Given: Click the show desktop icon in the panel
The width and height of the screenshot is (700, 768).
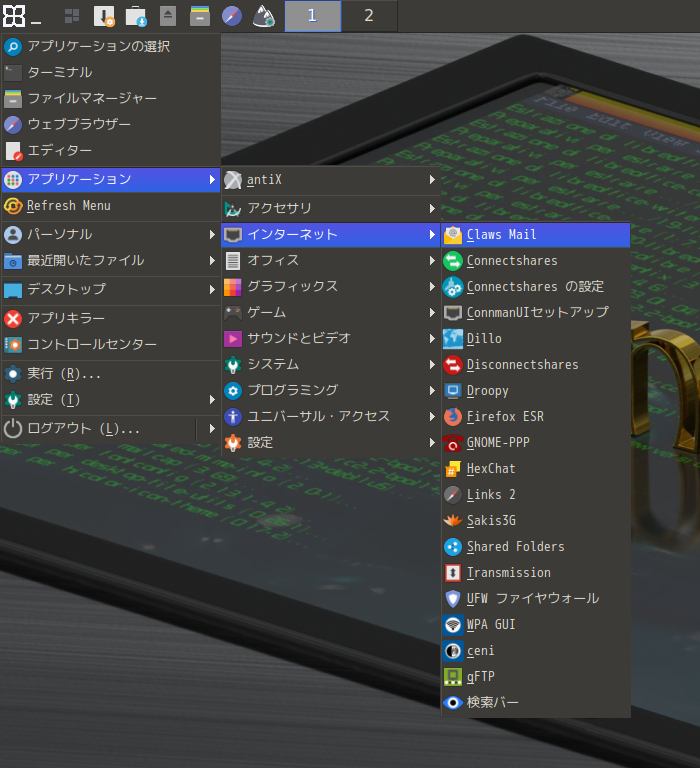Looking at the screenshot, I should pyautogui.click(x=72, y=16).
